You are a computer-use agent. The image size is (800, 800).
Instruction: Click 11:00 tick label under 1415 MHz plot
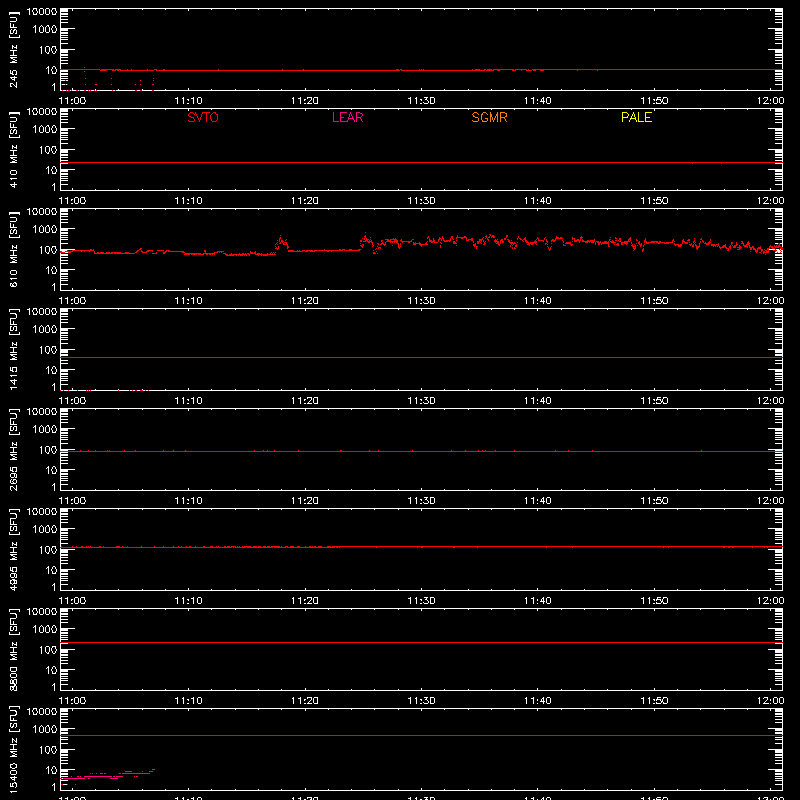tap(72, 401)
